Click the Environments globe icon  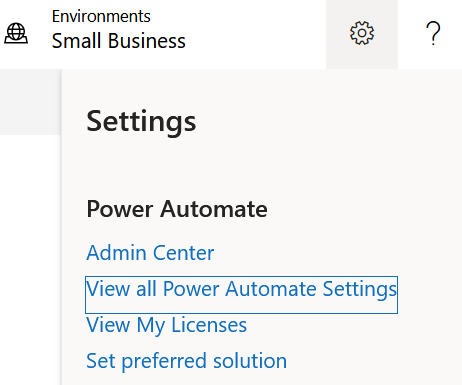coord(16,33)
